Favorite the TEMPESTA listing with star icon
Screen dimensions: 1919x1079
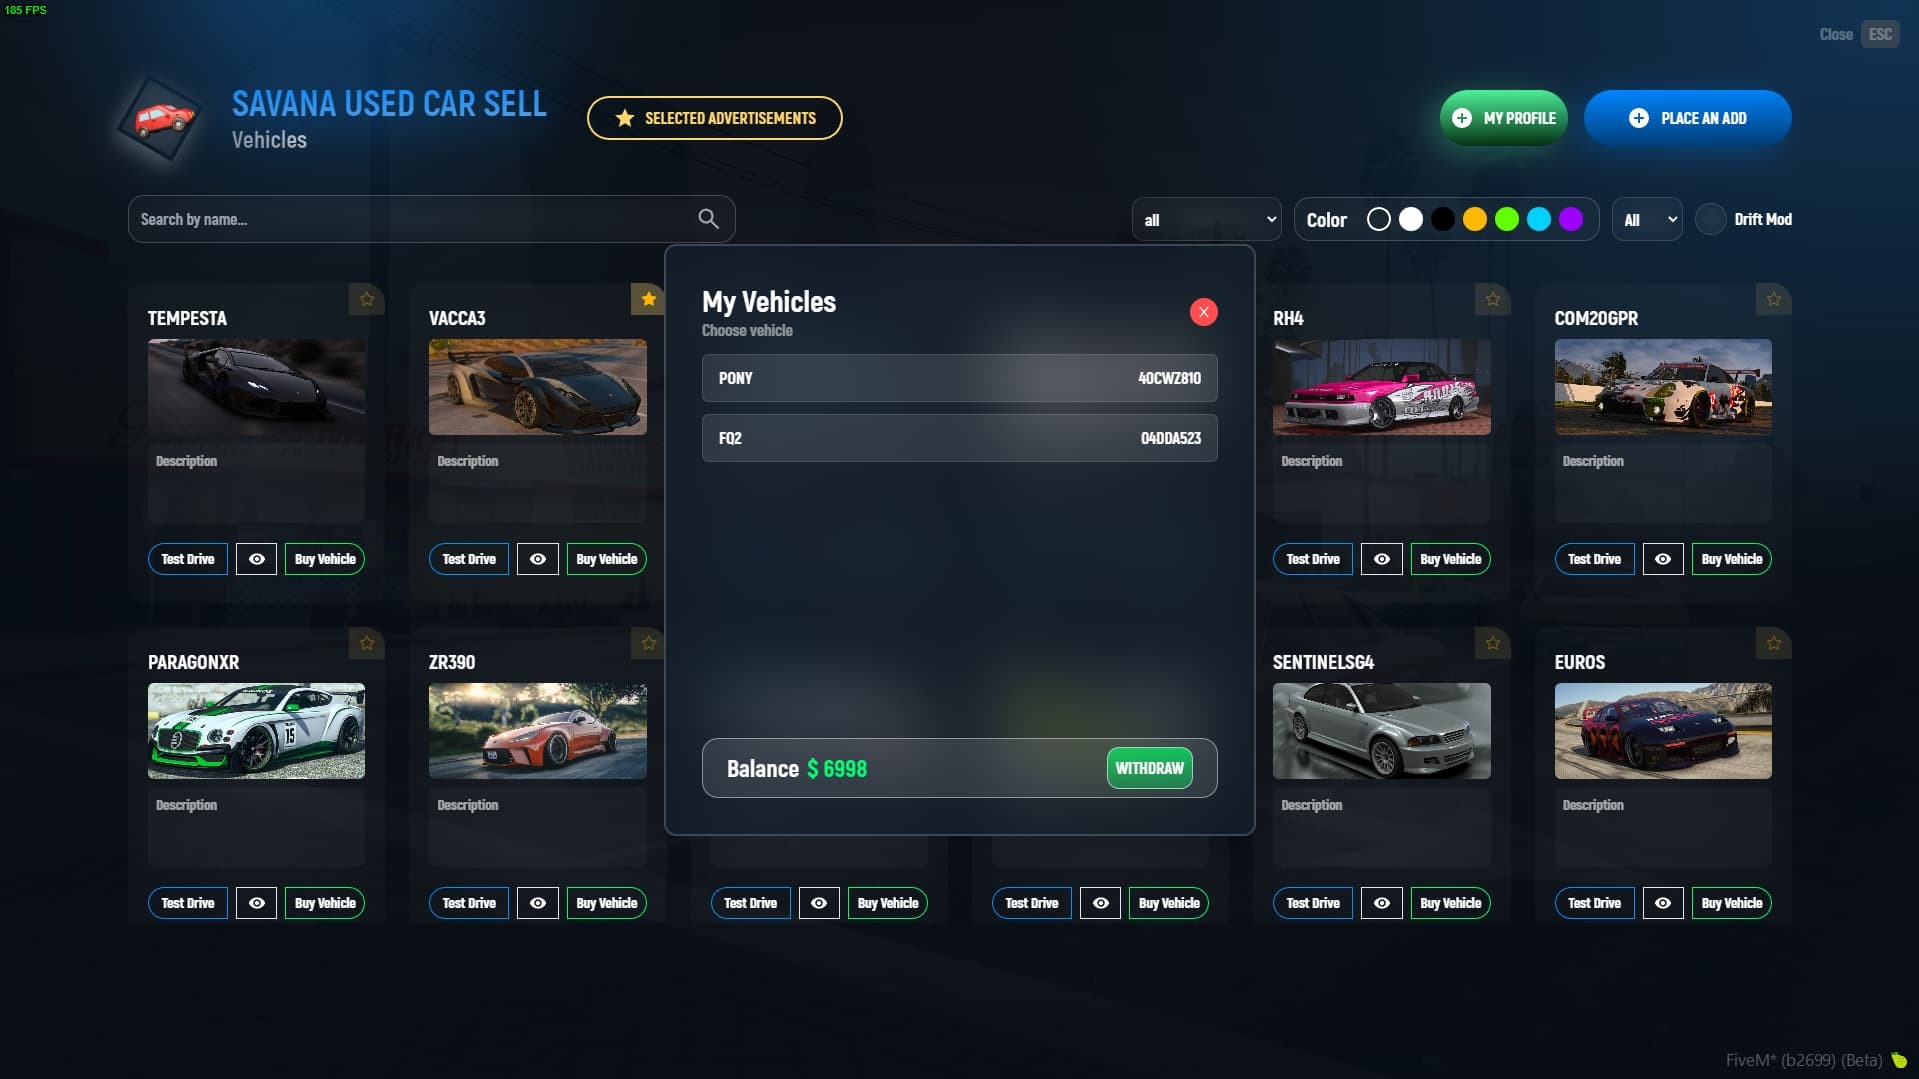366,299
